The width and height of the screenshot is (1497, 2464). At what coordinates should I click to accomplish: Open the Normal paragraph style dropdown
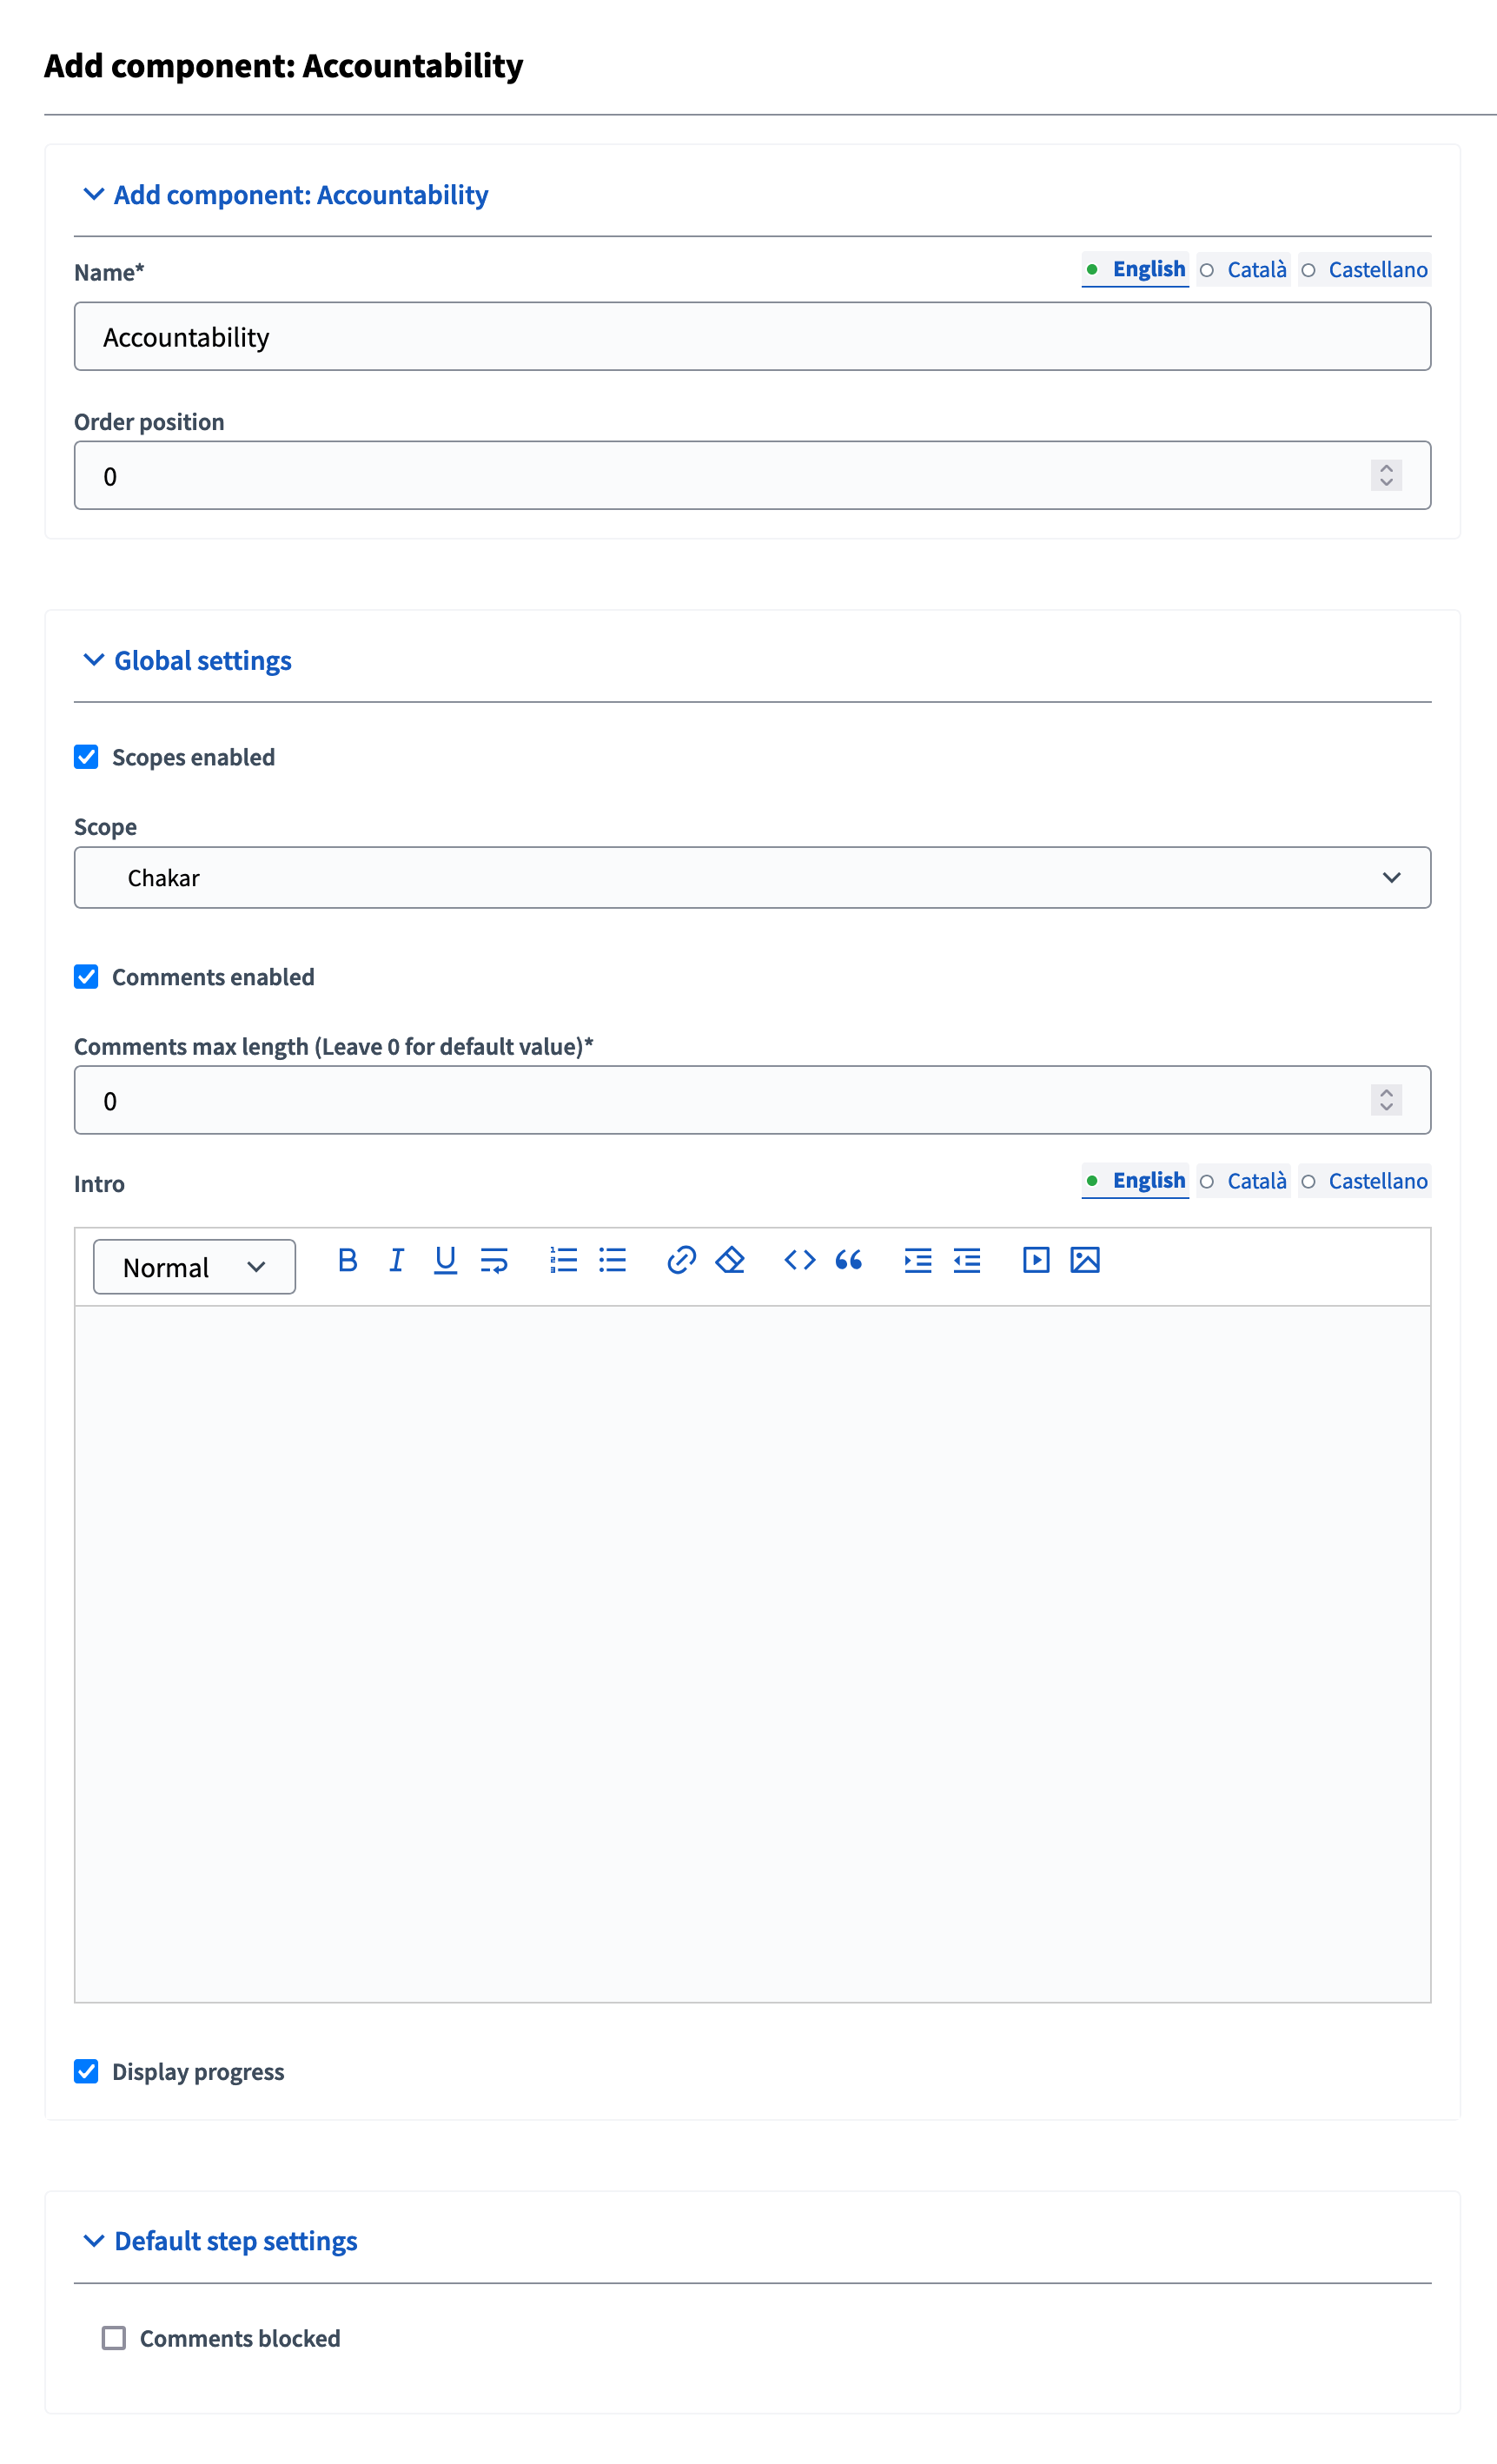click(194, 1266)
